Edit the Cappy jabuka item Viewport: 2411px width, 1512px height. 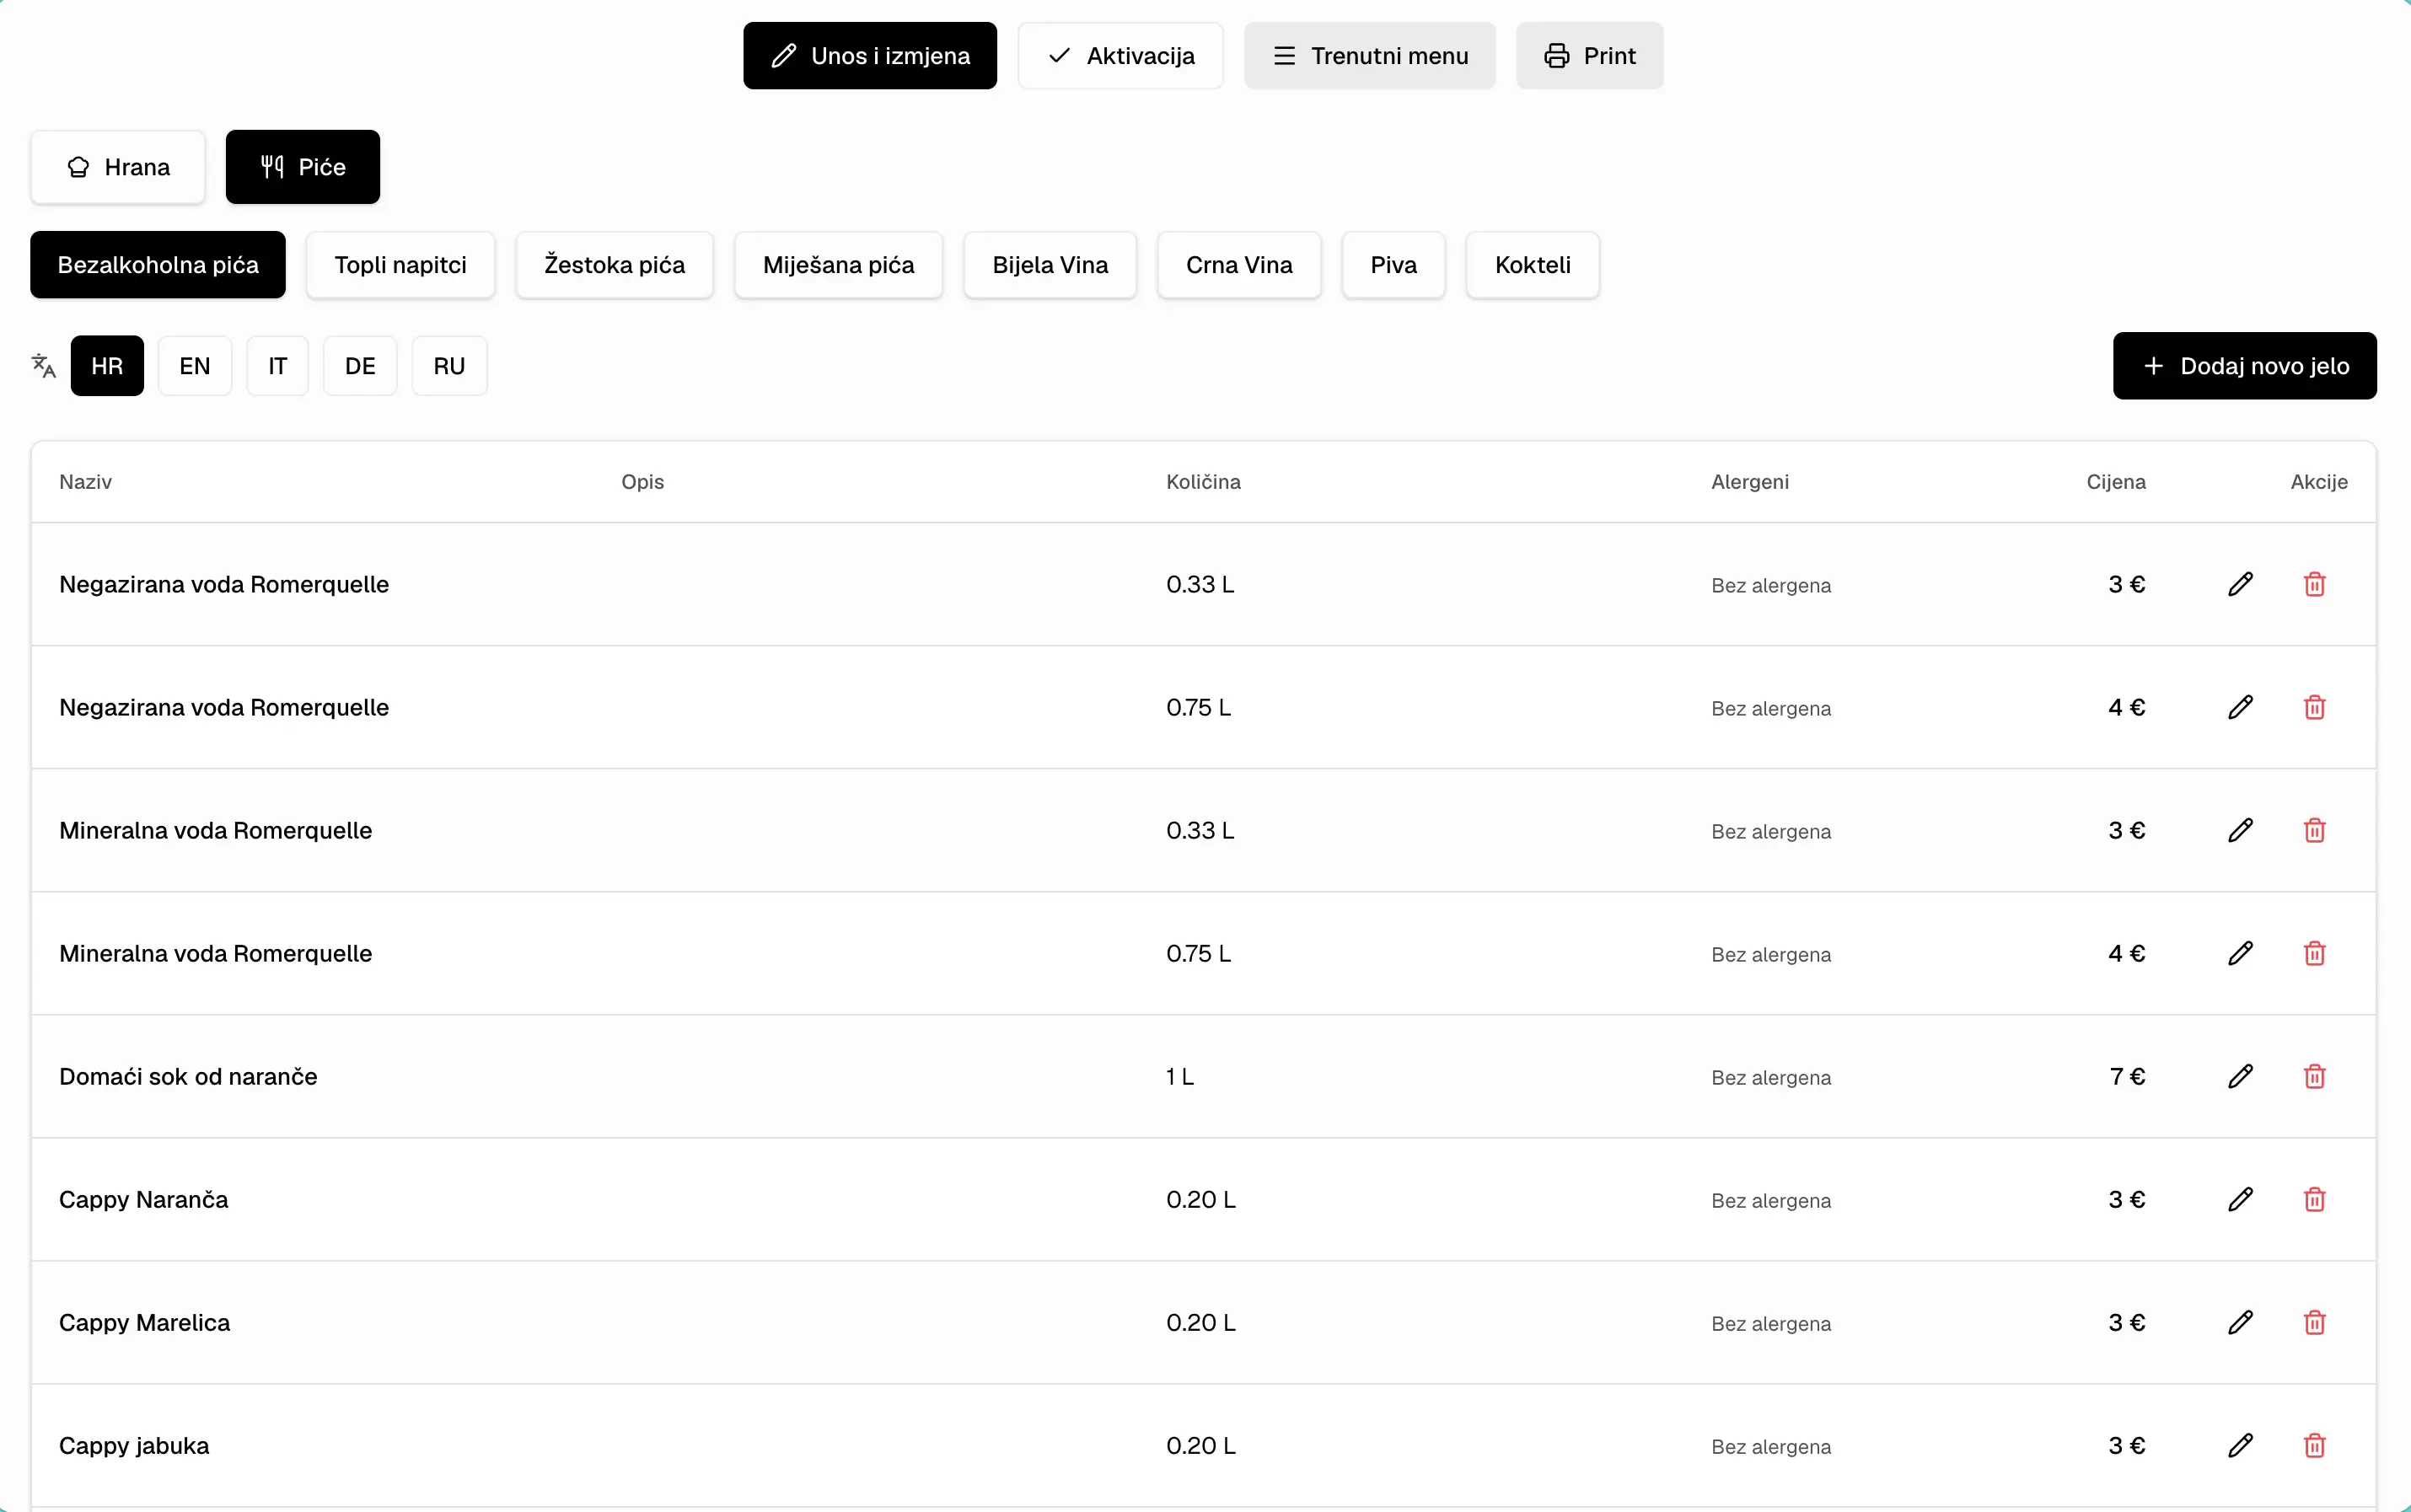[2240, 1445]
